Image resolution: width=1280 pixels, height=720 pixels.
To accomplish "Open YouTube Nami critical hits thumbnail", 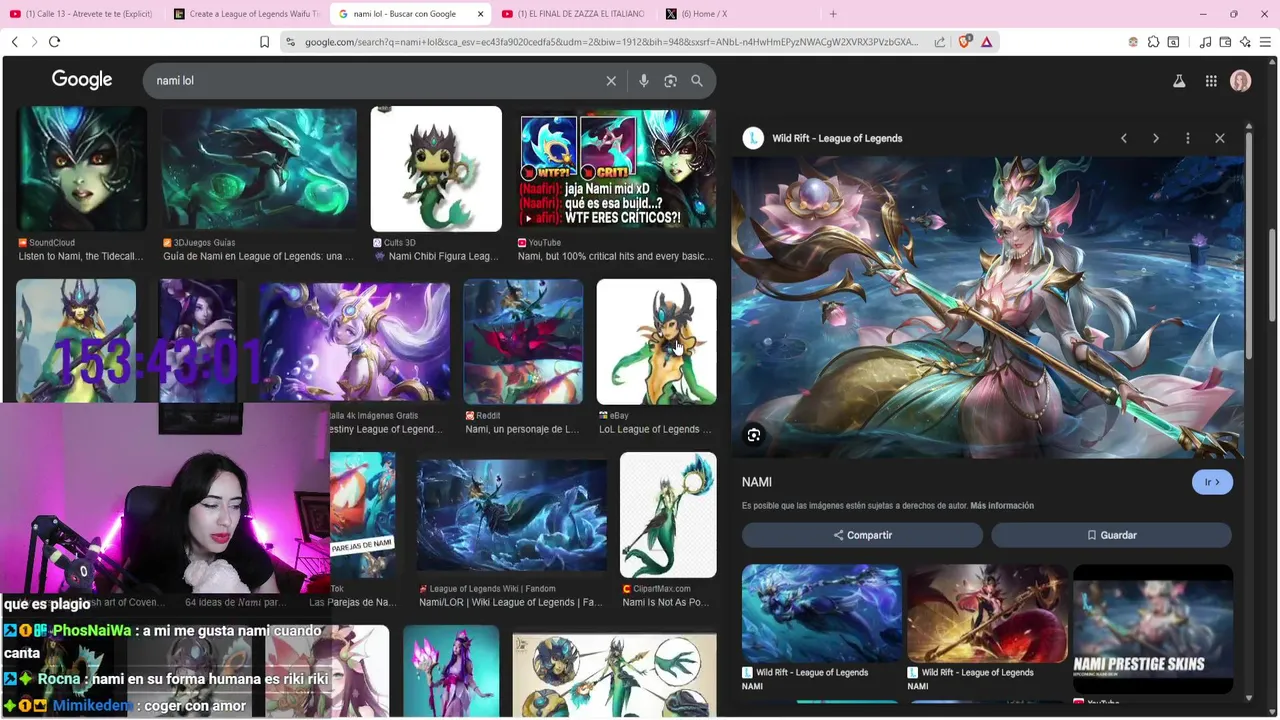I will click(616, 169).
